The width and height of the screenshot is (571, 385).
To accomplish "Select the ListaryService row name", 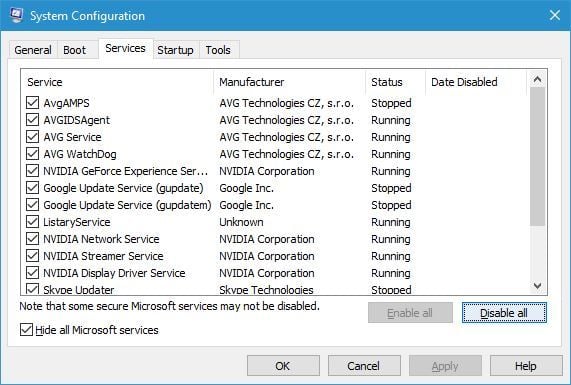I will coord(77,222).
